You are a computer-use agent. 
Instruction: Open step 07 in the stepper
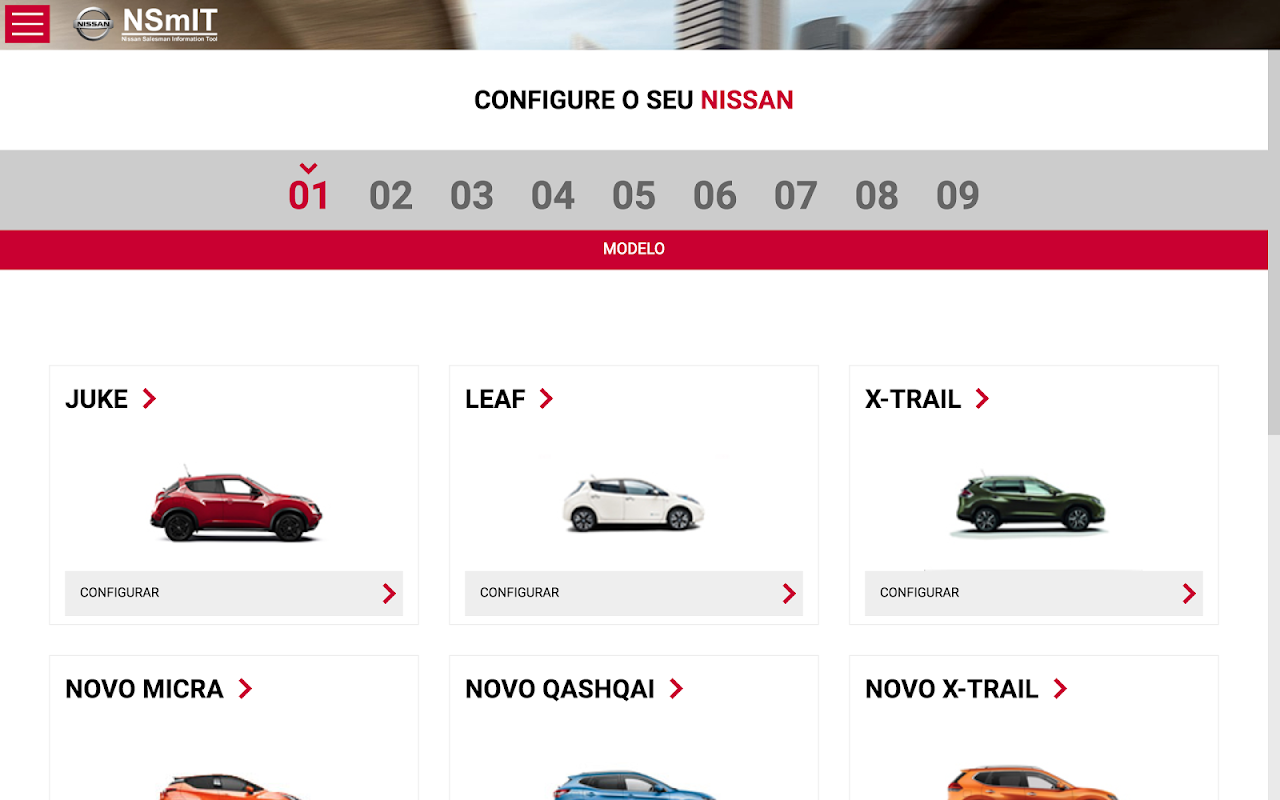click(796, 195)
